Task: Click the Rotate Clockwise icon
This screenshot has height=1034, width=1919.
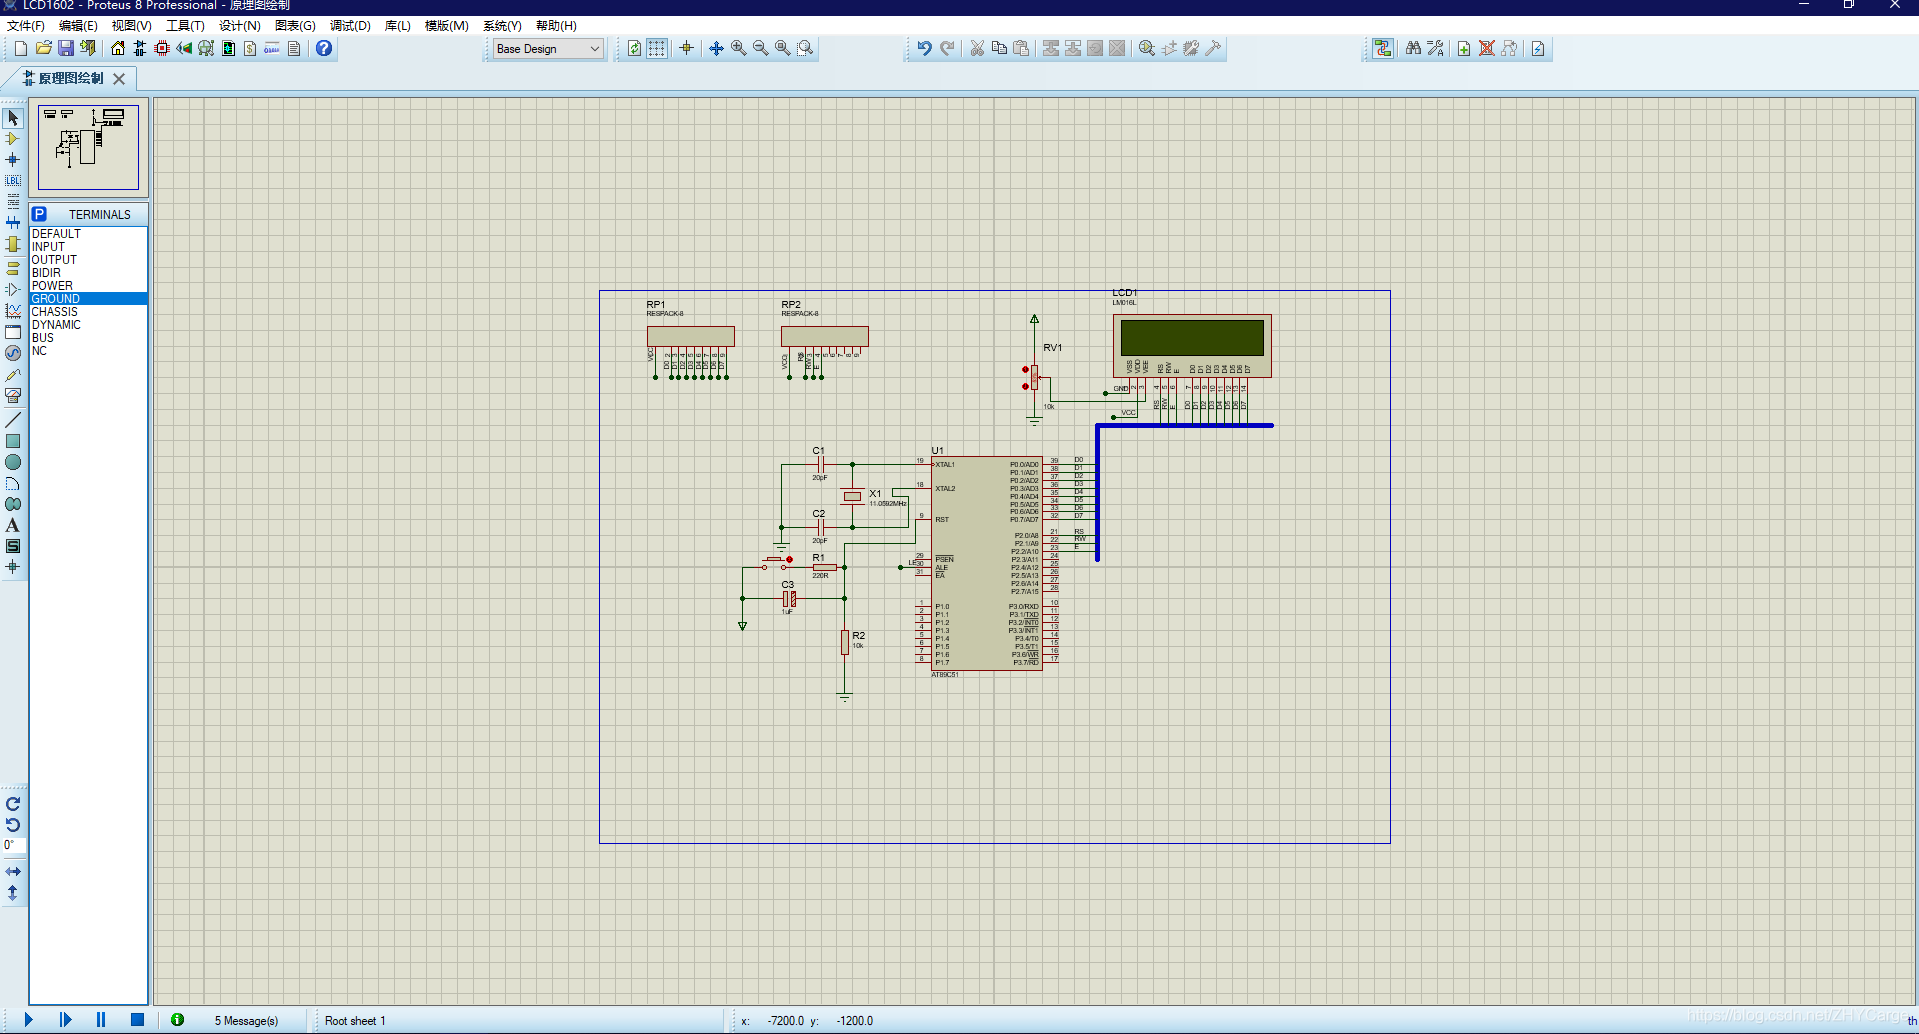Action: [x=13, y=804]
